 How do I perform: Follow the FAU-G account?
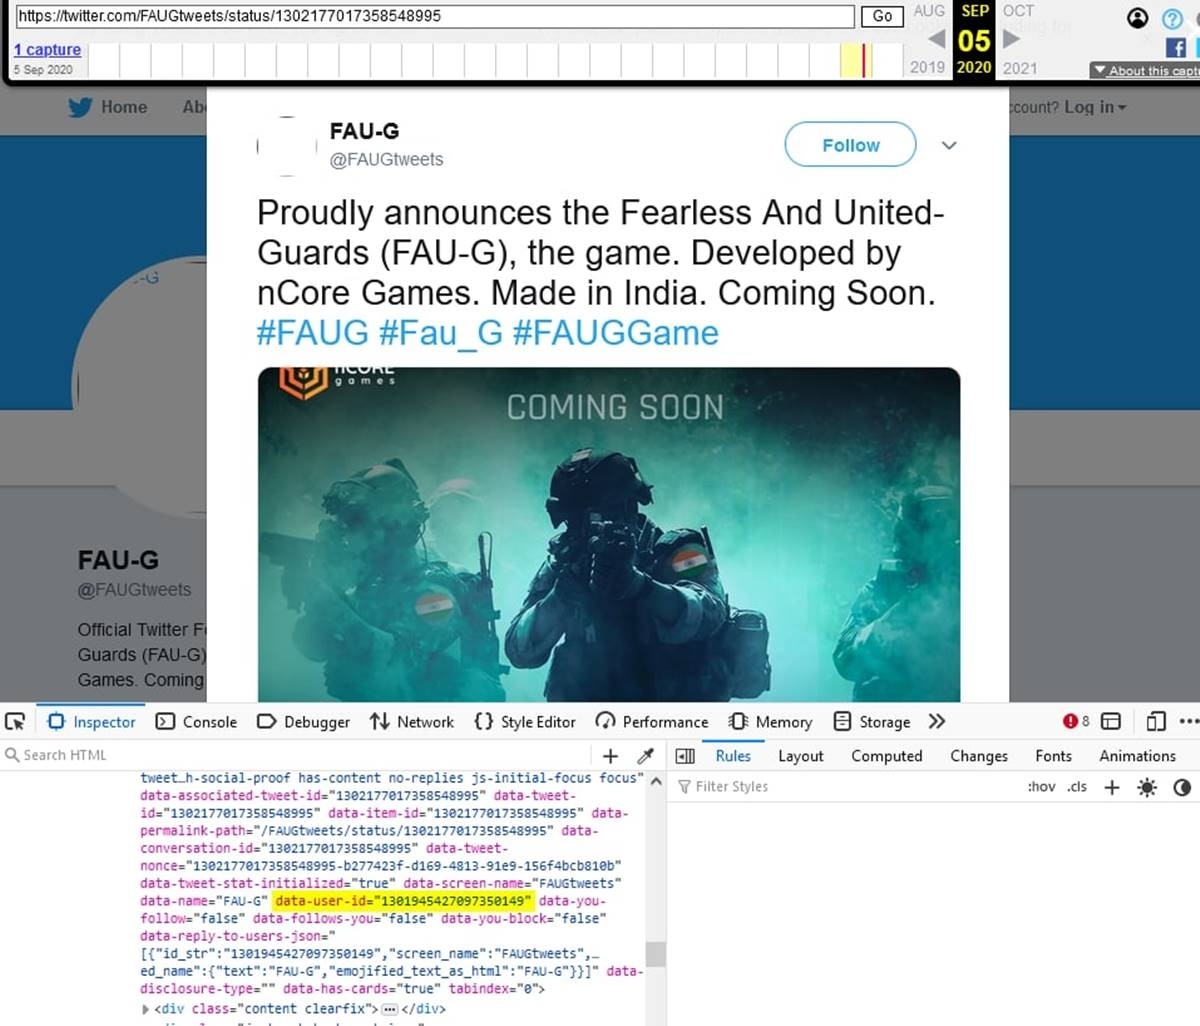(x=850, y=145)
